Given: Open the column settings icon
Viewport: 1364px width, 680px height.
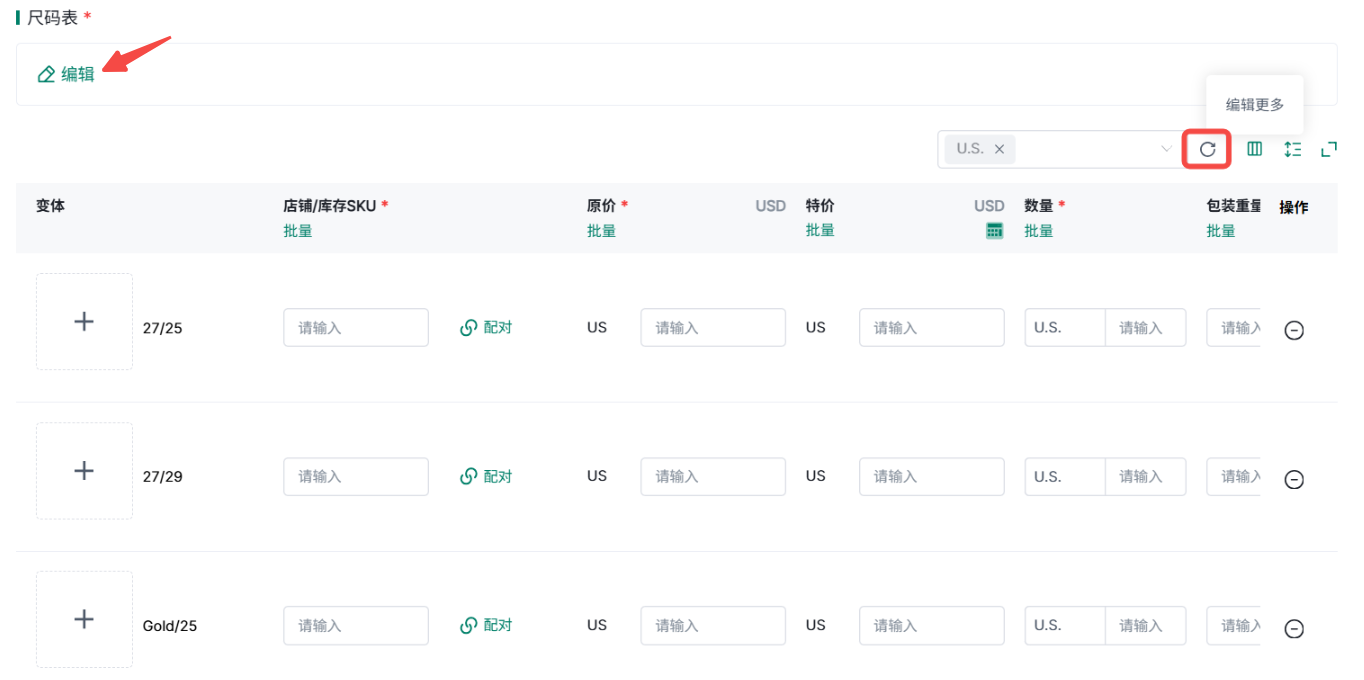Looking at the screenshot, I should click(x=1254, y=149).
